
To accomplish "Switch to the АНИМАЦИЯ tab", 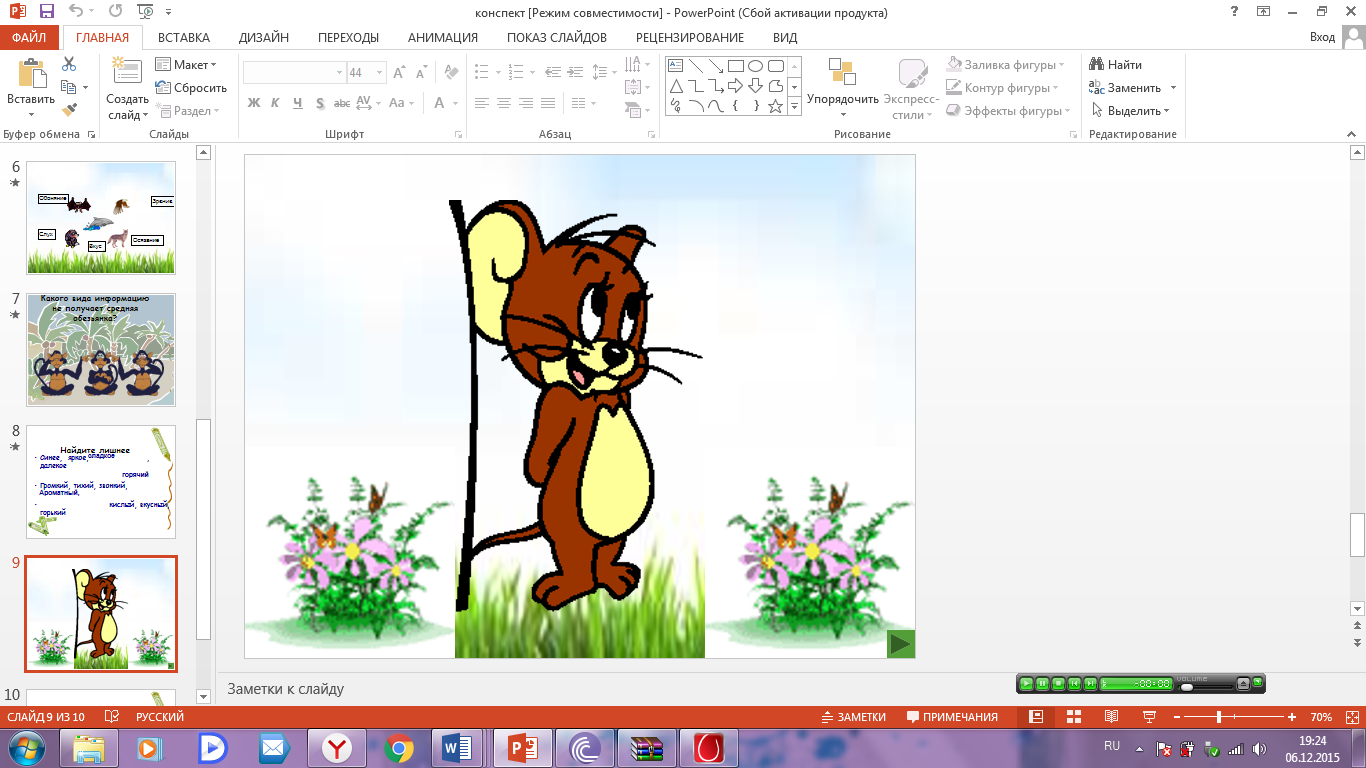I will point(443,38).
